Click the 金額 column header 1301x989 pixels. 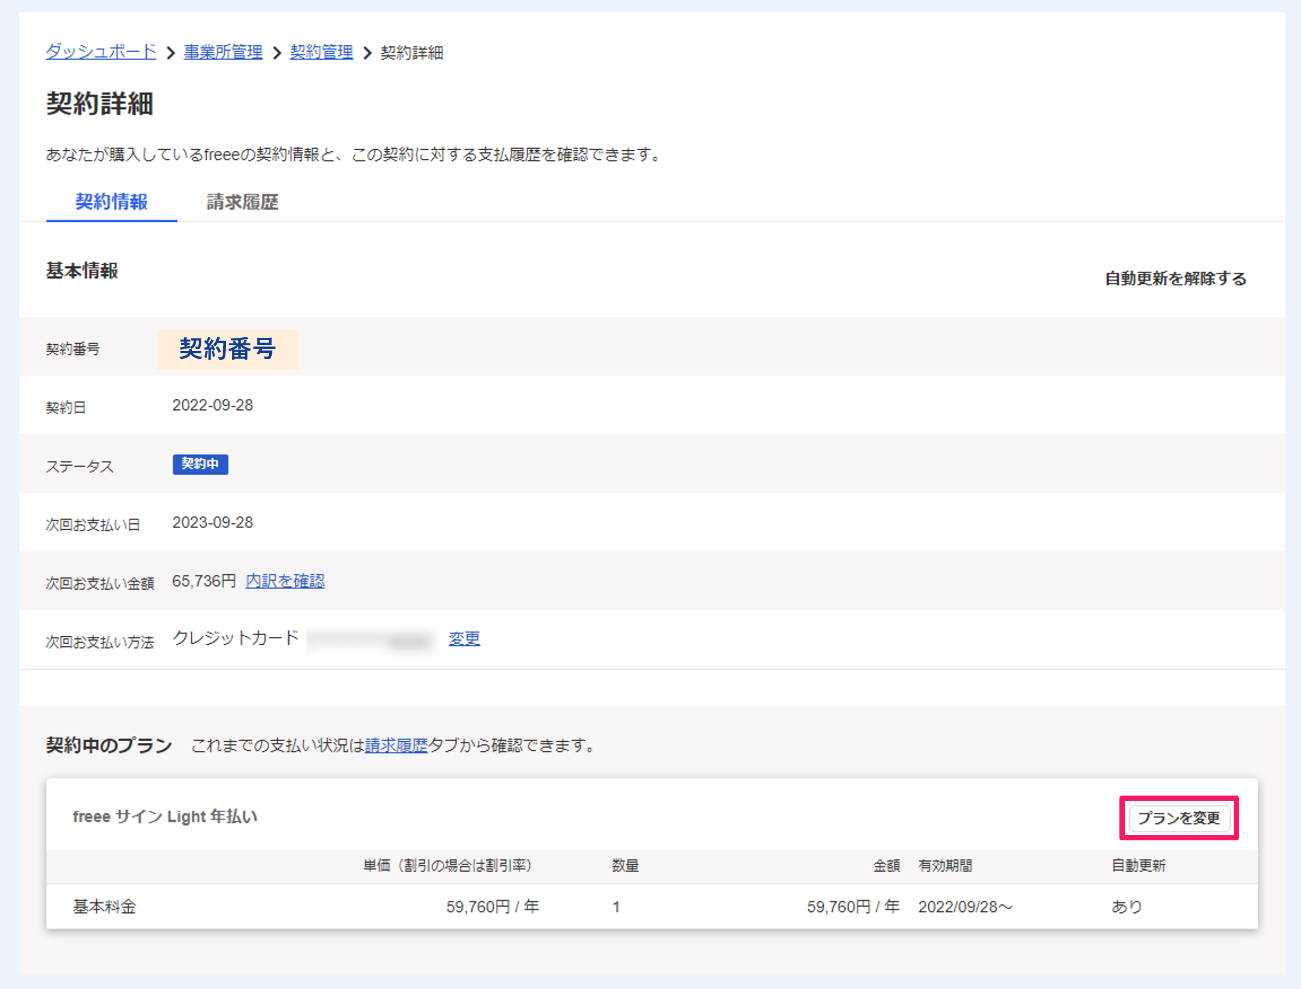coord(886,866)
